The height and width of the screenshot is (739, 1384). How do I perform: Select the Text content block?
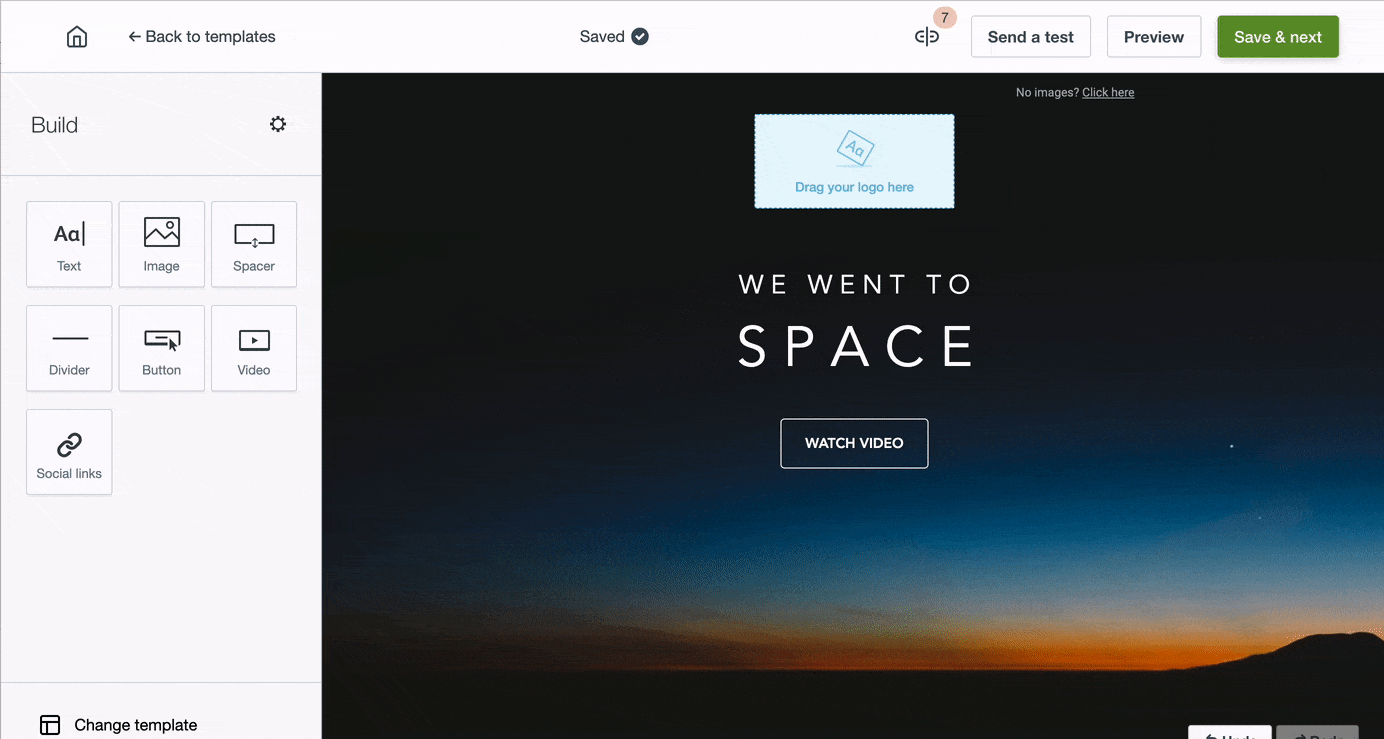[69, 244]
